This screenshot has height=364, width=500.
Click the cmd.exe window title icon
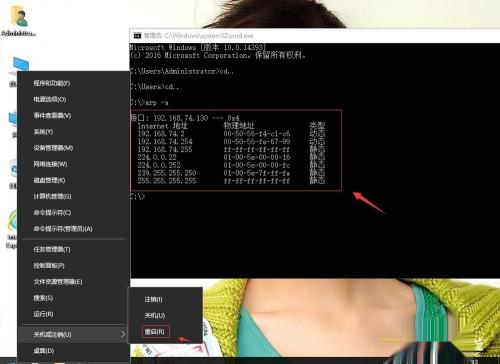pyautogui.click(x=137, y=35)
